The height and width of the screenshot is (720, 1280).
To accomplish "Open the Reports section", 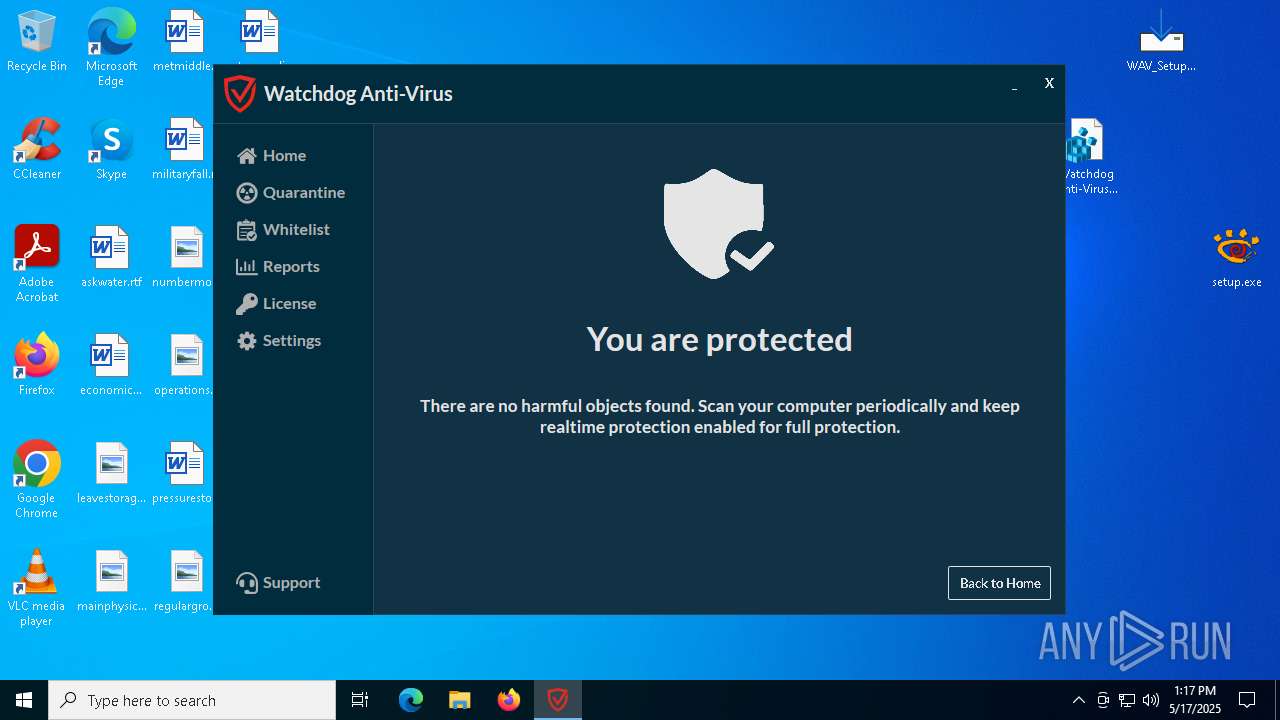I will click(278, 267).
